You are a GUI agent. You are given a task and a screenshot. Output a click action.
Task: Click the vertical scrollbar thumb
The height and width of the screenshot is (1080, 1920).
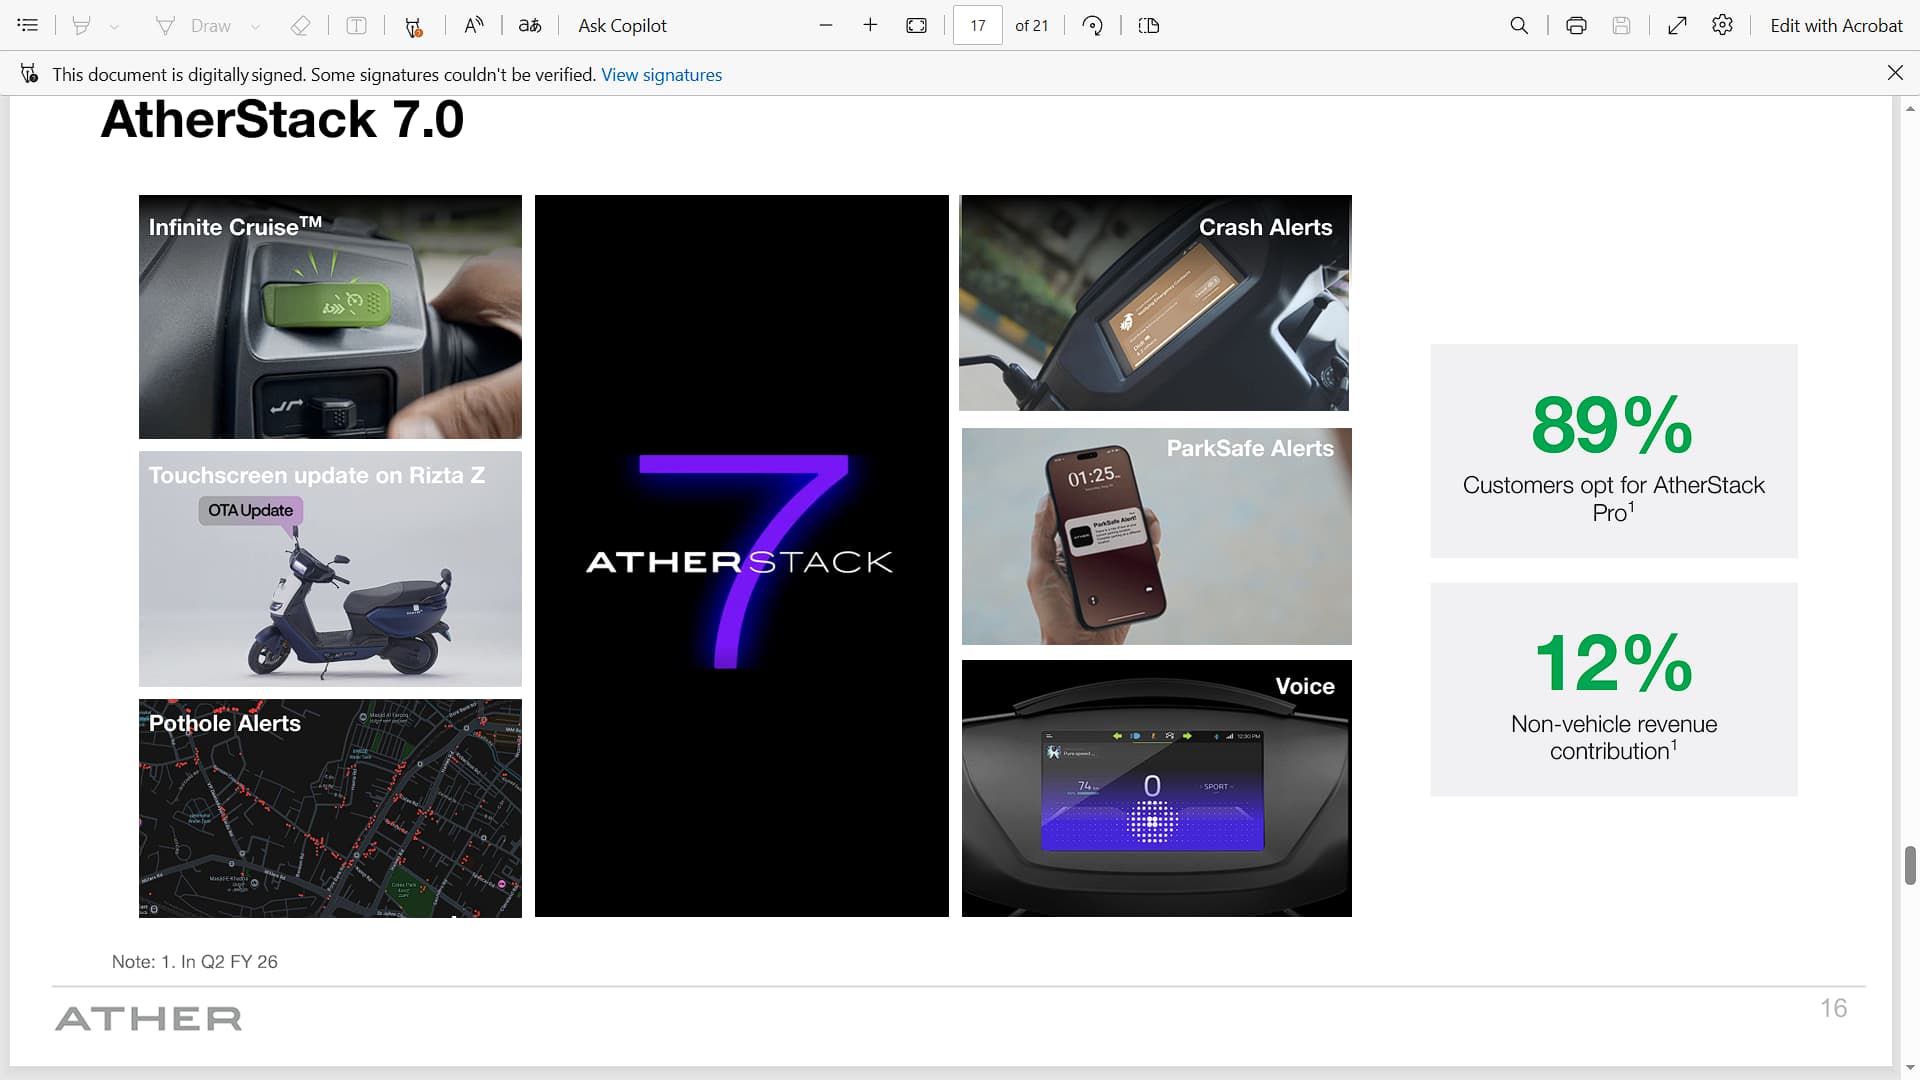click(1910, 865)
